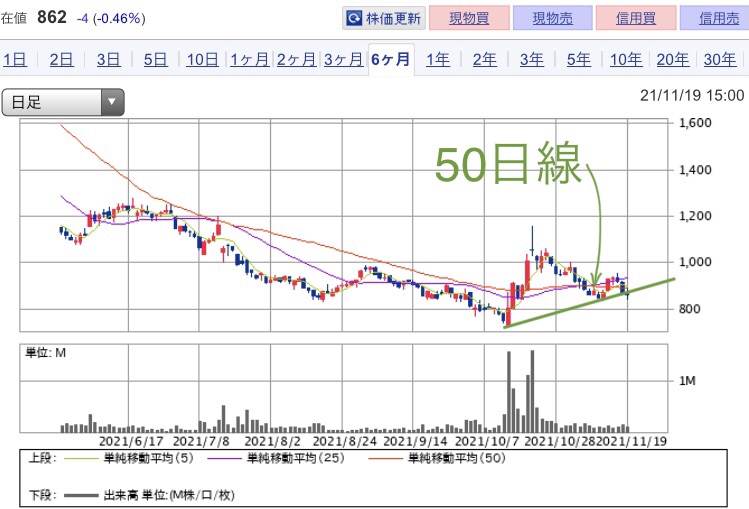Viewport: 749px width, 509px height.
Task: Select the 2日 period tab
Action: tap(61, 59)
